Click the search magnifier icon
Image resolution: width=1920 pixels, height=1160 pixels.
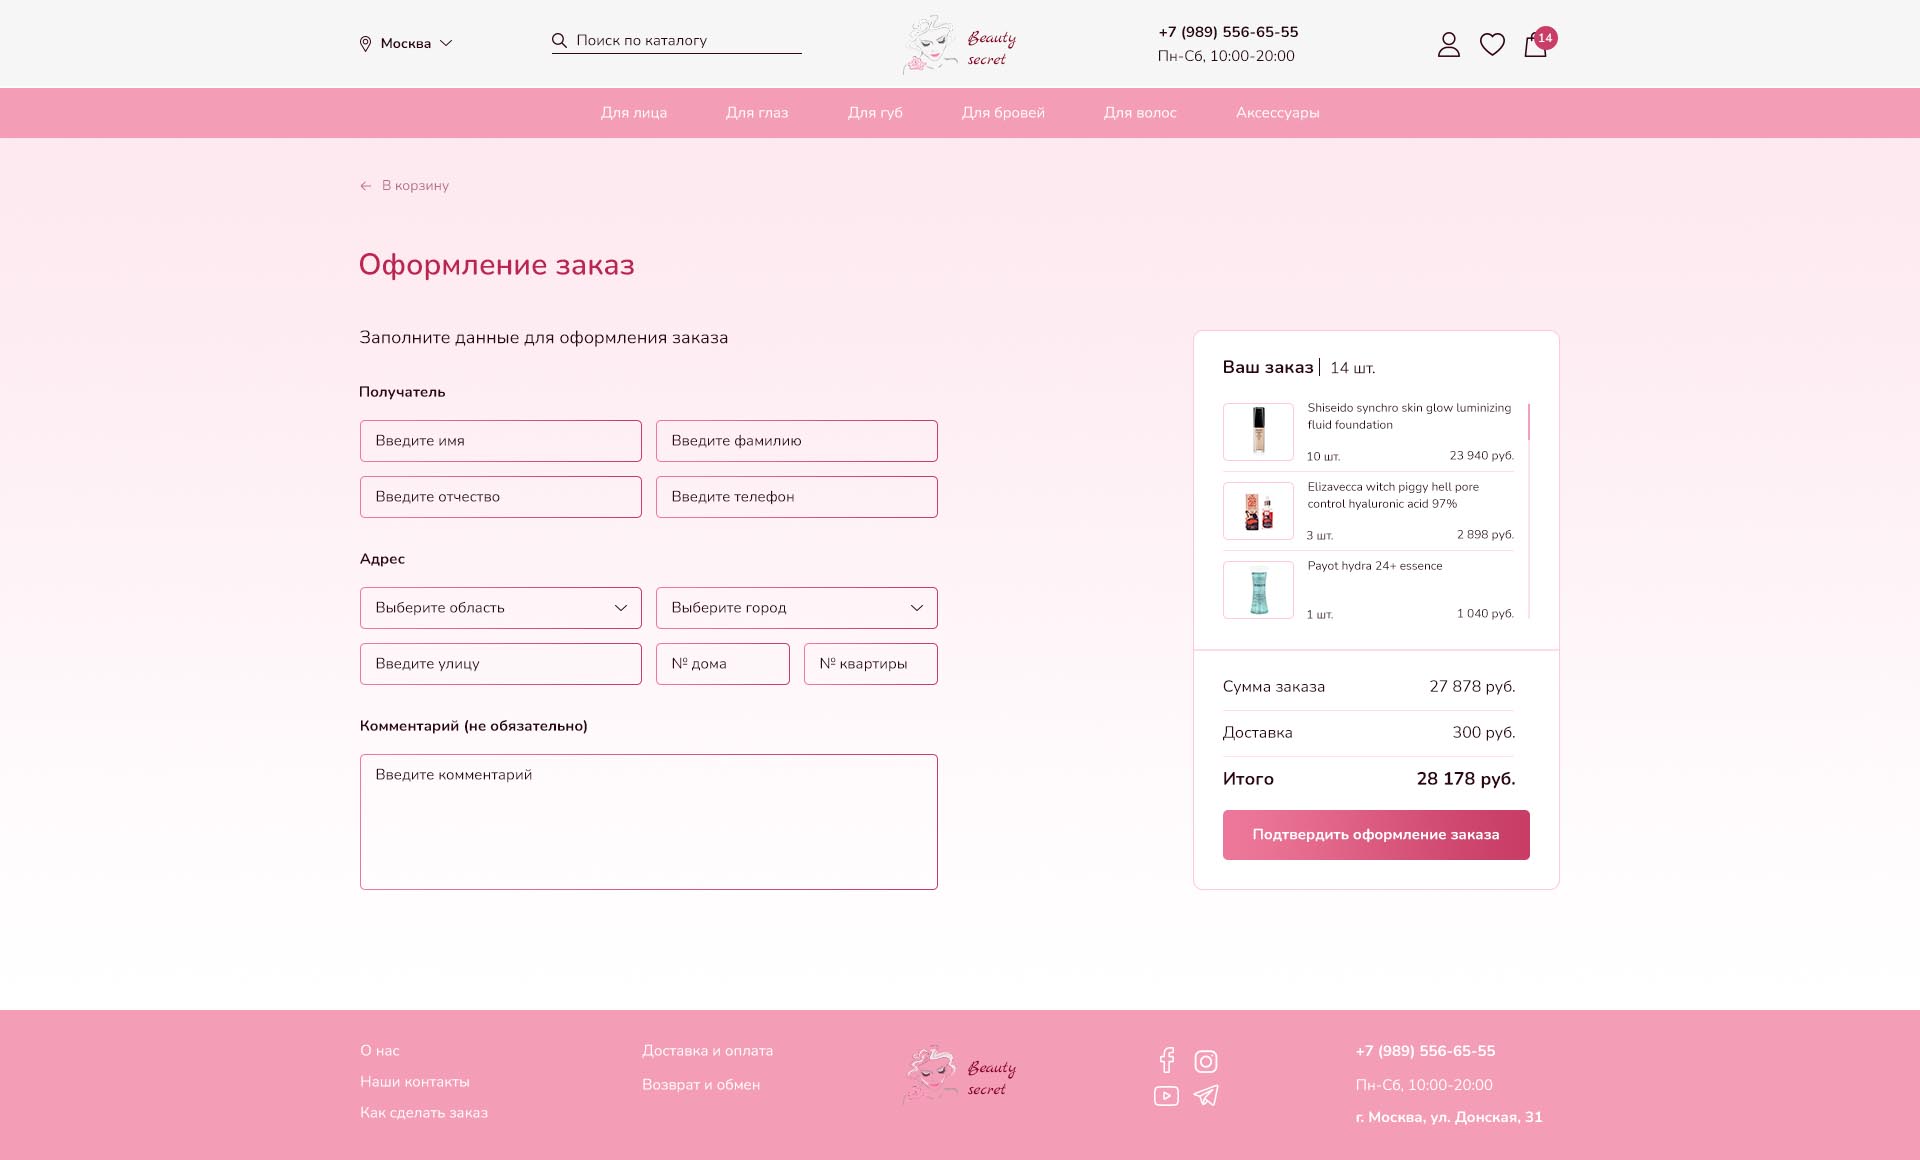(x=559, y=41)
